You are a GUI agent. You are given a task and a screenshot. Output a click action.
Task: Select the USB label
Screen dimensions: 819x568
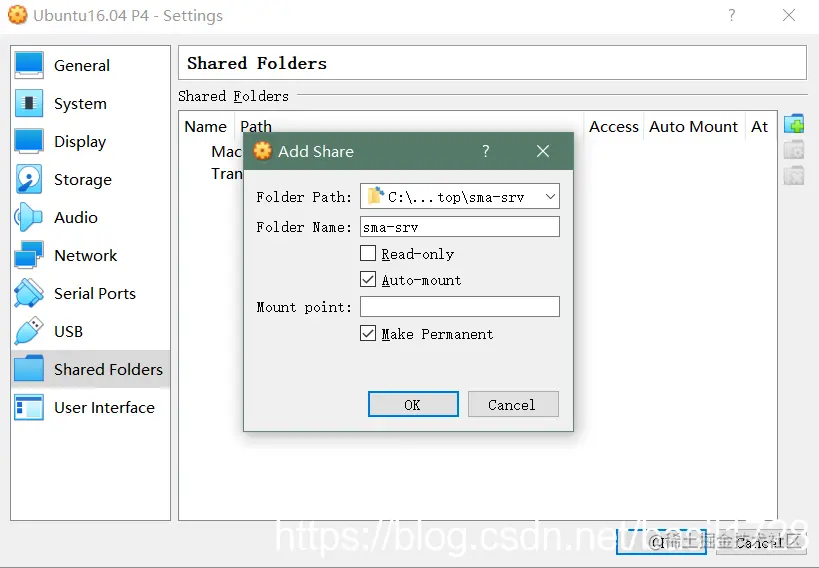(x=68, y=332)
